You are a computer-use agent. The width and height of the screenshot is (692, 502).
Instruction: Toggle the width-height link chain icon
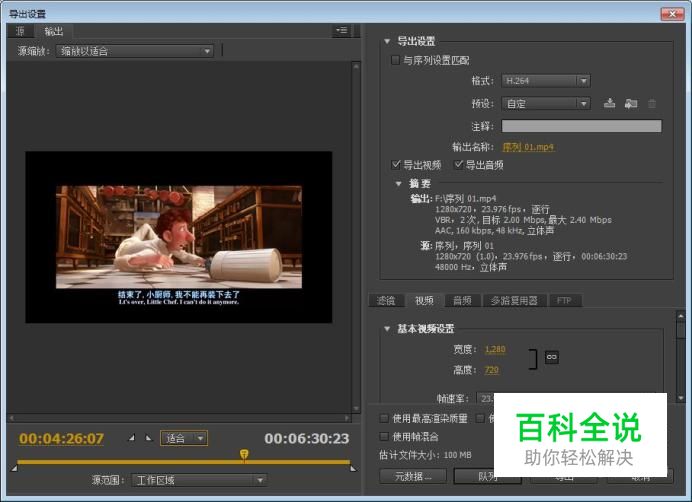pos(552,357)
